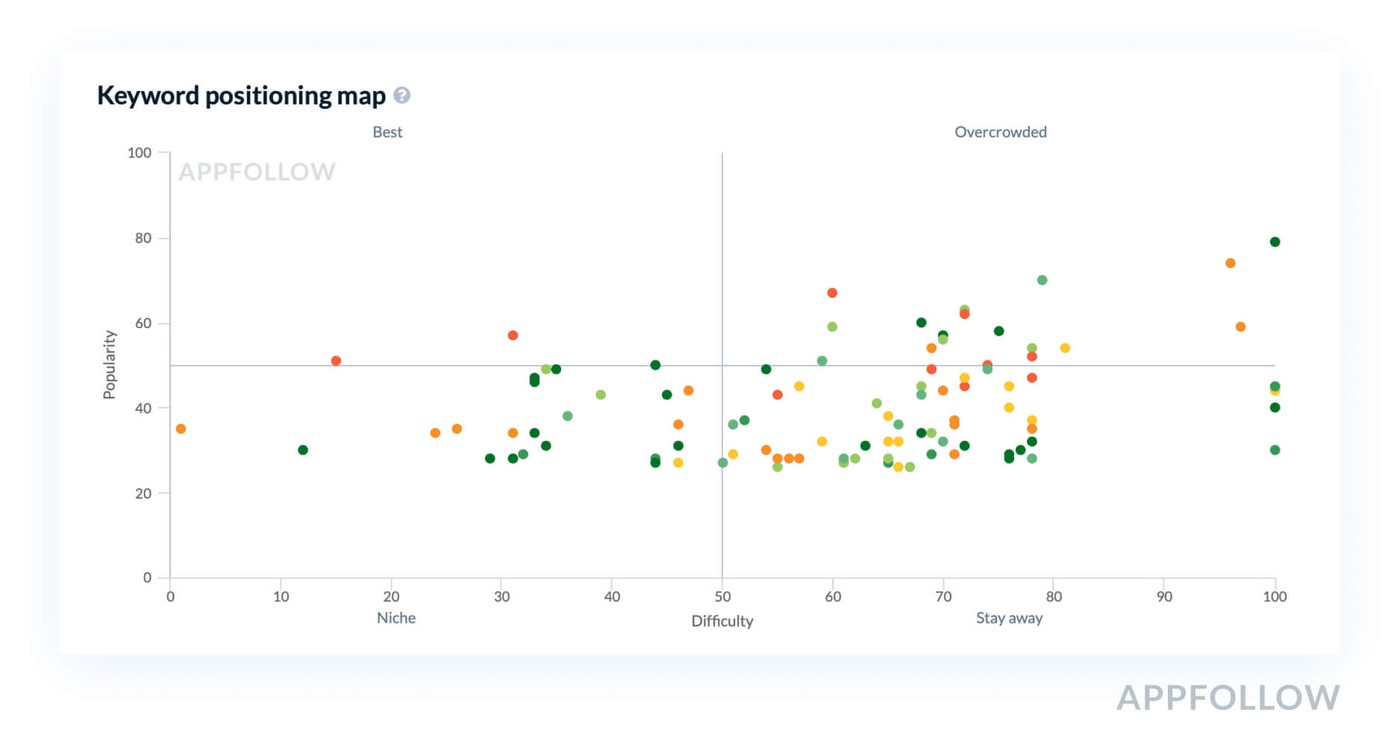The height and width of the screenshot is (740, 1400).
Task: Click the red dot at difficulty 60, popularity 67
Action: (832, 293)
